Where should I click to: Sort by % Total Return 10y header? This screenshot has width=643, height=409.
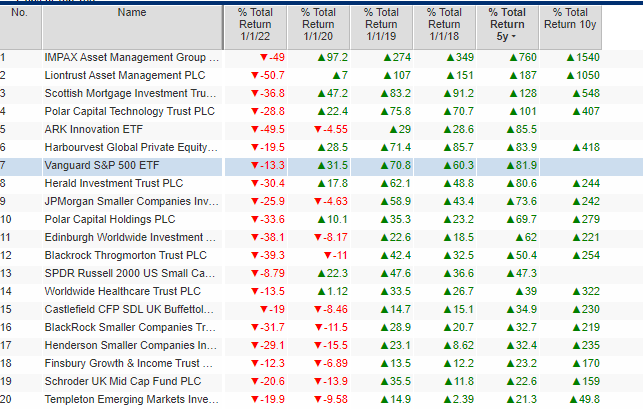(x=570, y=27)
